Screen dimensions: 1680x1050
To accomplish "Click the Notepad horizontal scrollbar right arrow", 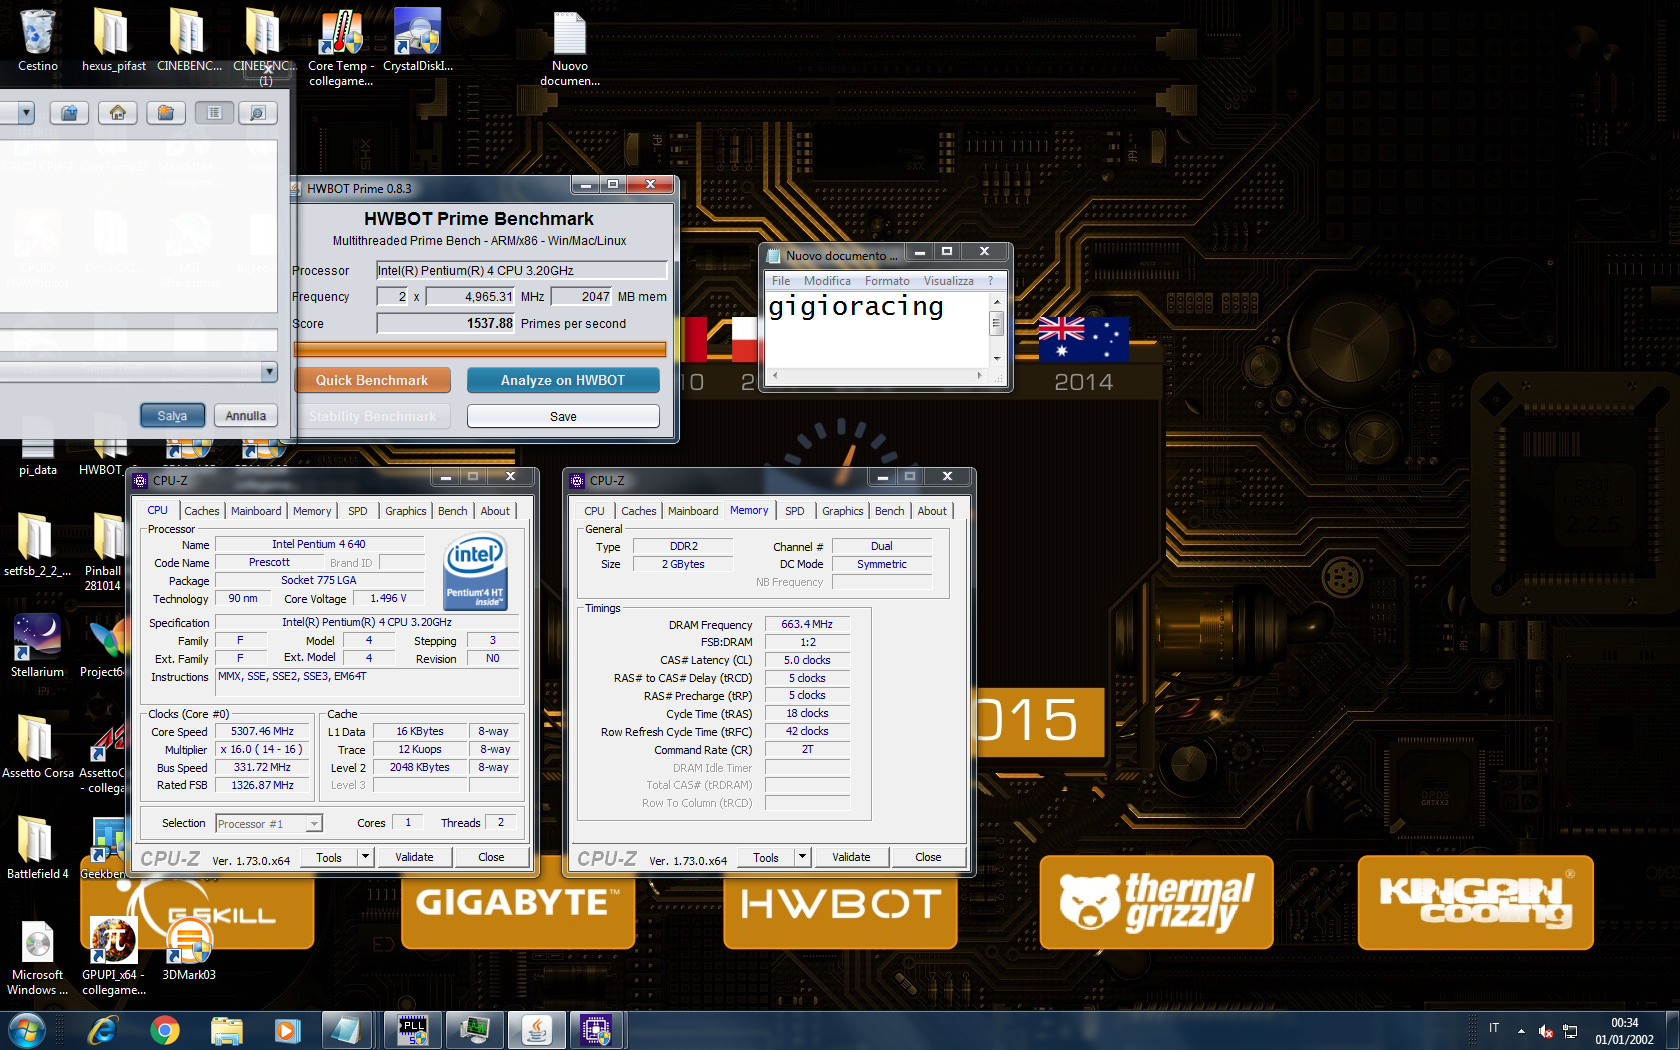I will tap(979, 376).
